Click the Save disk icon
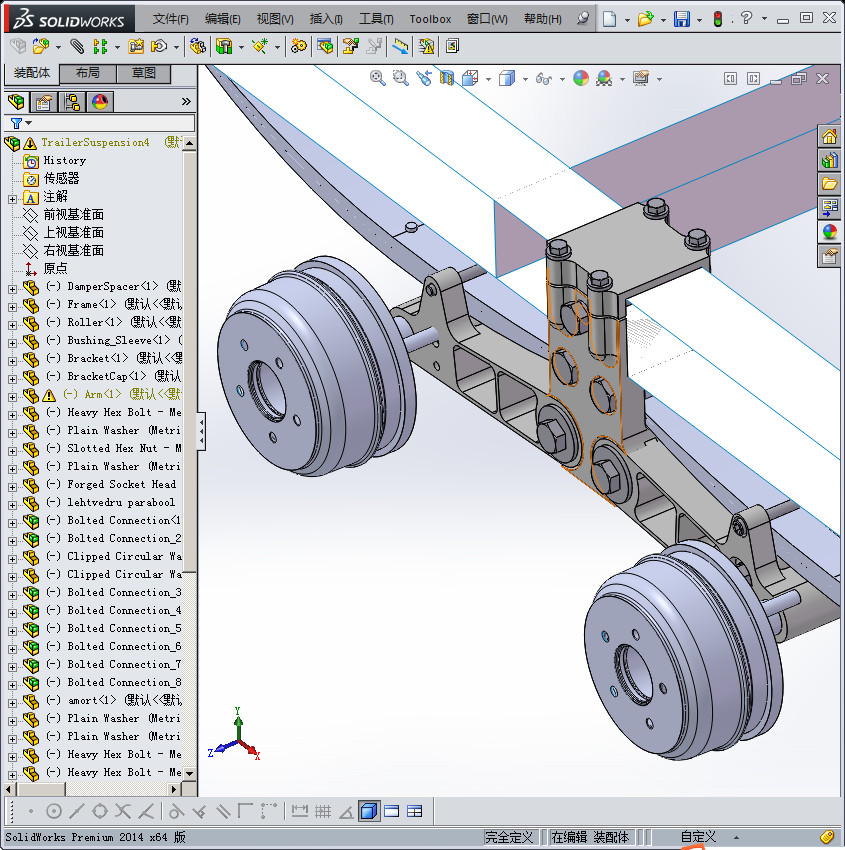Viewport: 845px width, 850px height. (681, 20)
